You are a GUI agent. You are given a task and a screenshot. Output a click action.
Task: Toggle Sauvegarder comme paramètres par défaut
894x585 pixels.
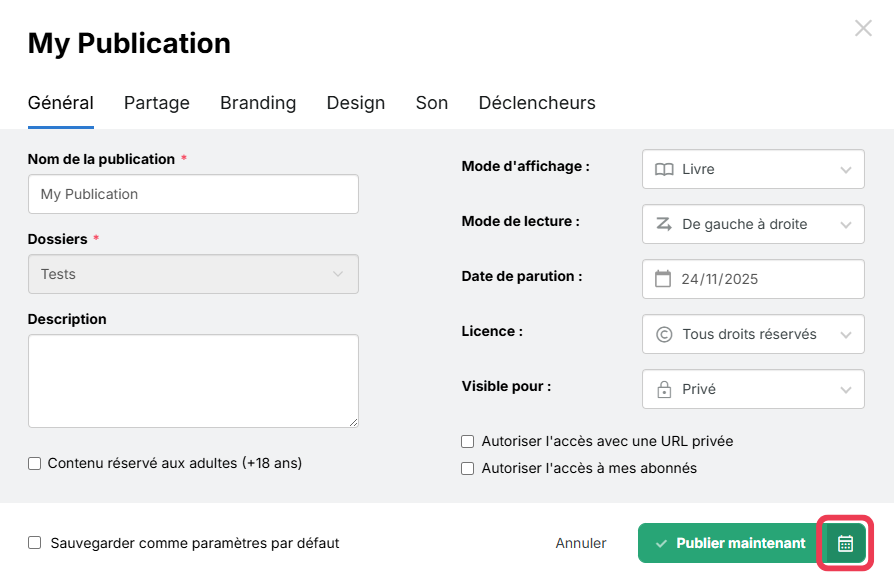click(35, 543)
